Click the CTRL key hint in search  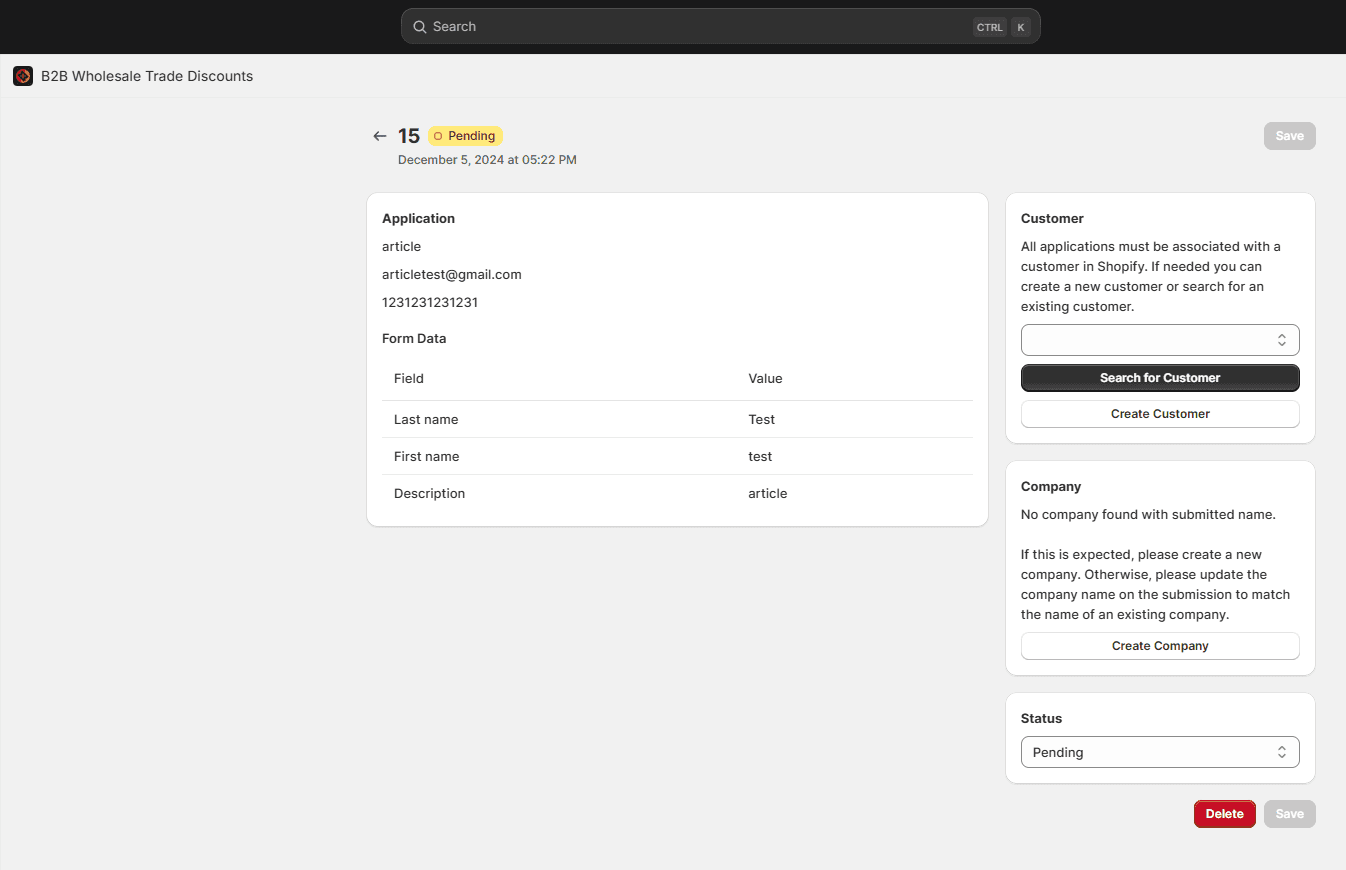[990, 27]
